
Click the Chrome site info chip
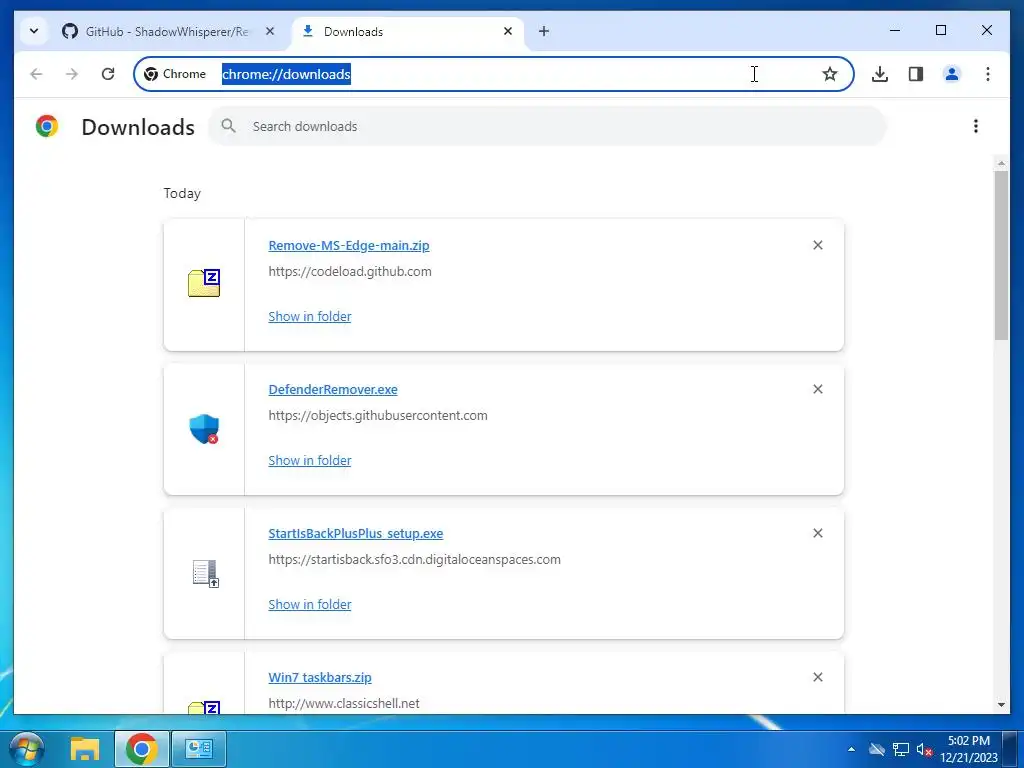[x=175, y=74]
